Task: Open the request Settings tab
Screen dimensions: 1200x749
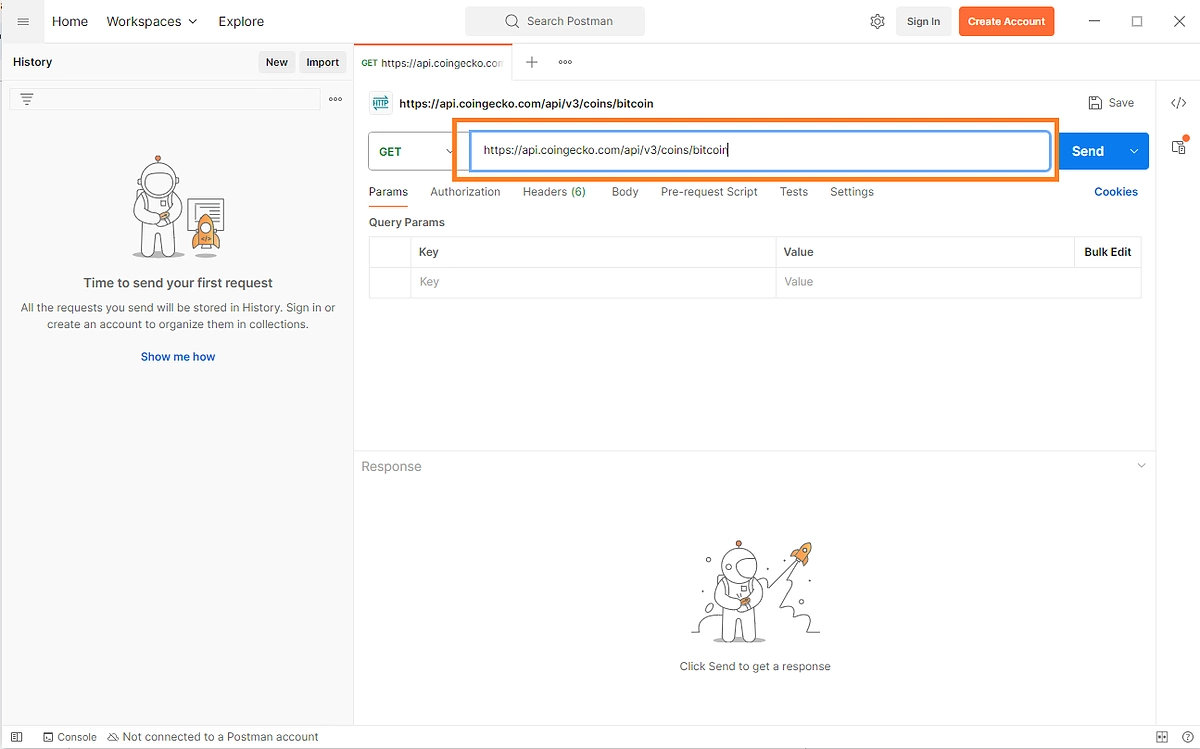Action: pos(852,192)
